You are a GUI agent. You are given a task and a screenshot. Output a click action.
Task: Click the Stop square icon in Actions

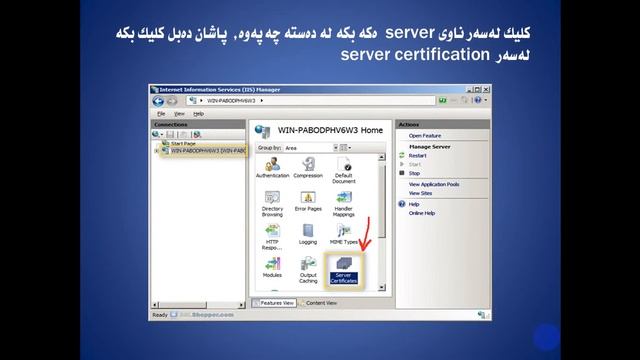tap(402, 173)
